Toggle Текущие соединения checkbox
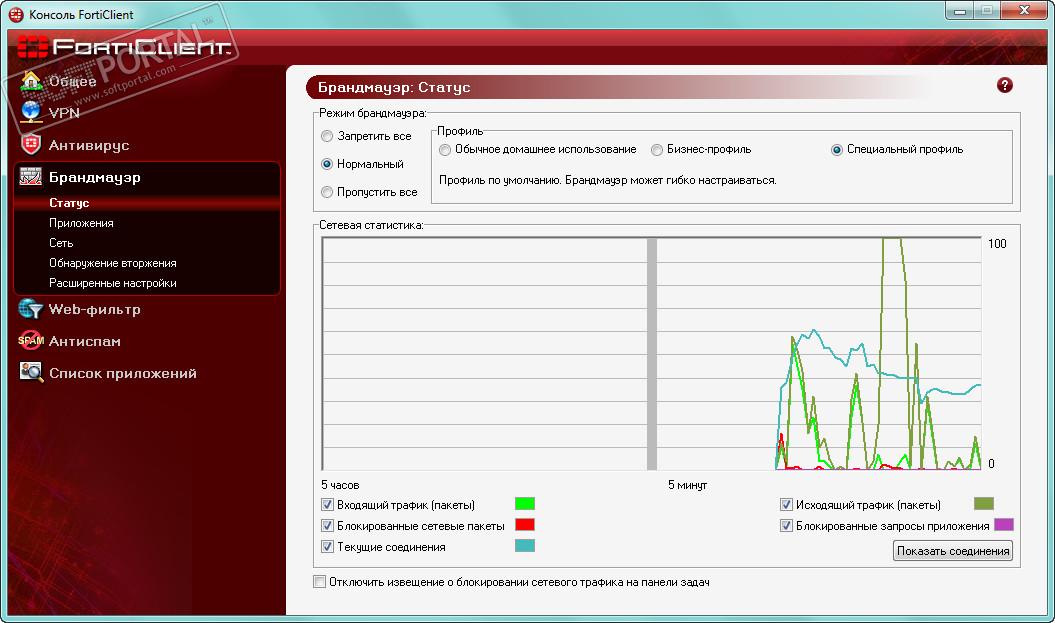 pos(327,546)
